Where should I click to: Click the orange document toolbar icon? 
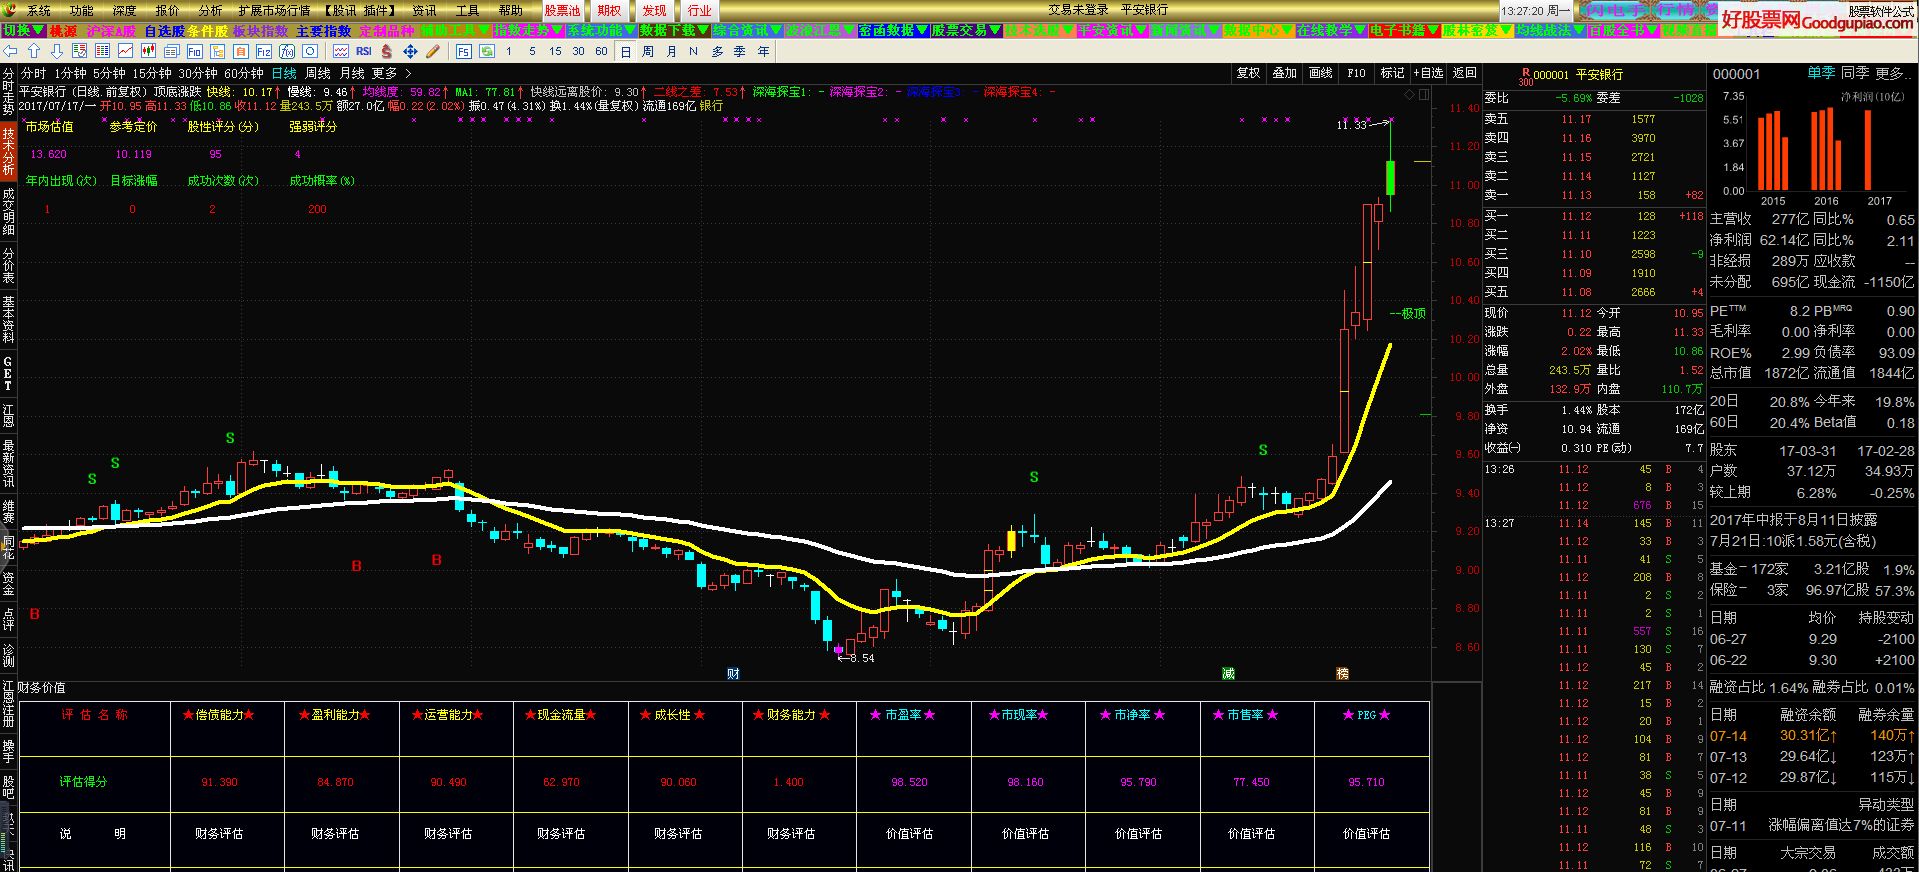241,51
